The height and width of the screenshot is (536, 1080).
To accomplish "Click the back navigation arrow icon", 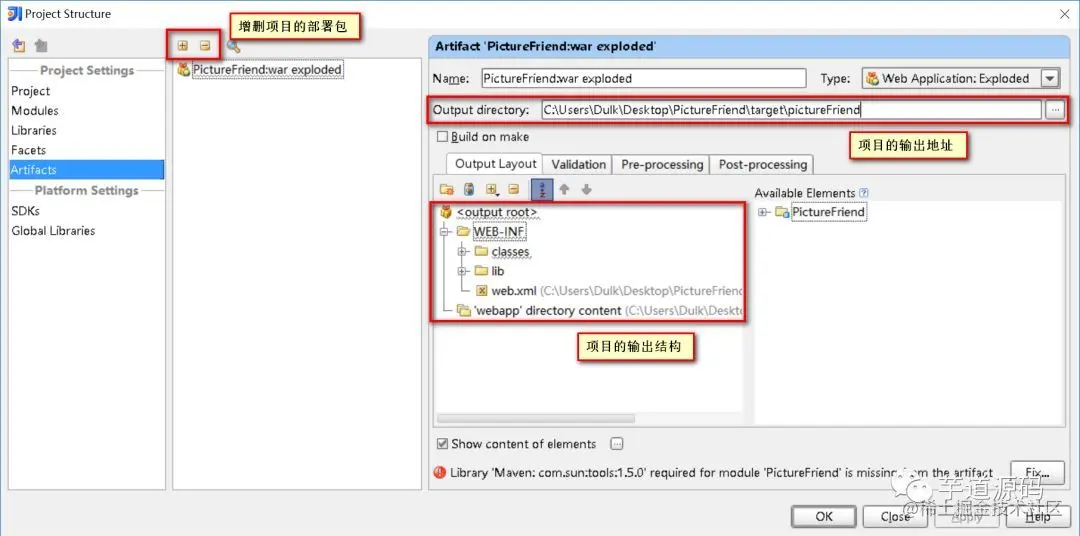I will tap(19, 46).
